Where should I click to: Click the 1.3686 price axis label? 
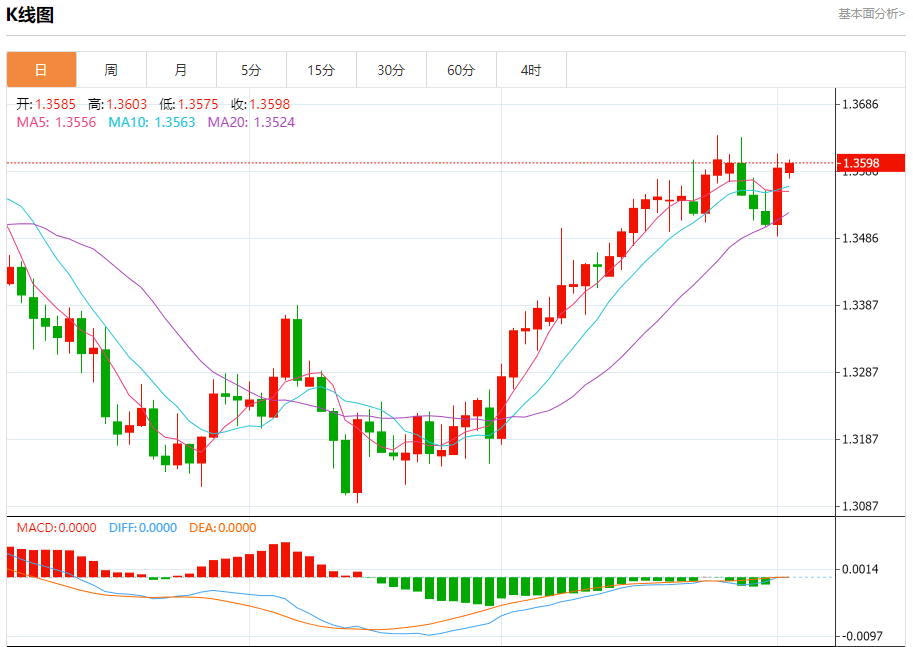coord(860,105)
